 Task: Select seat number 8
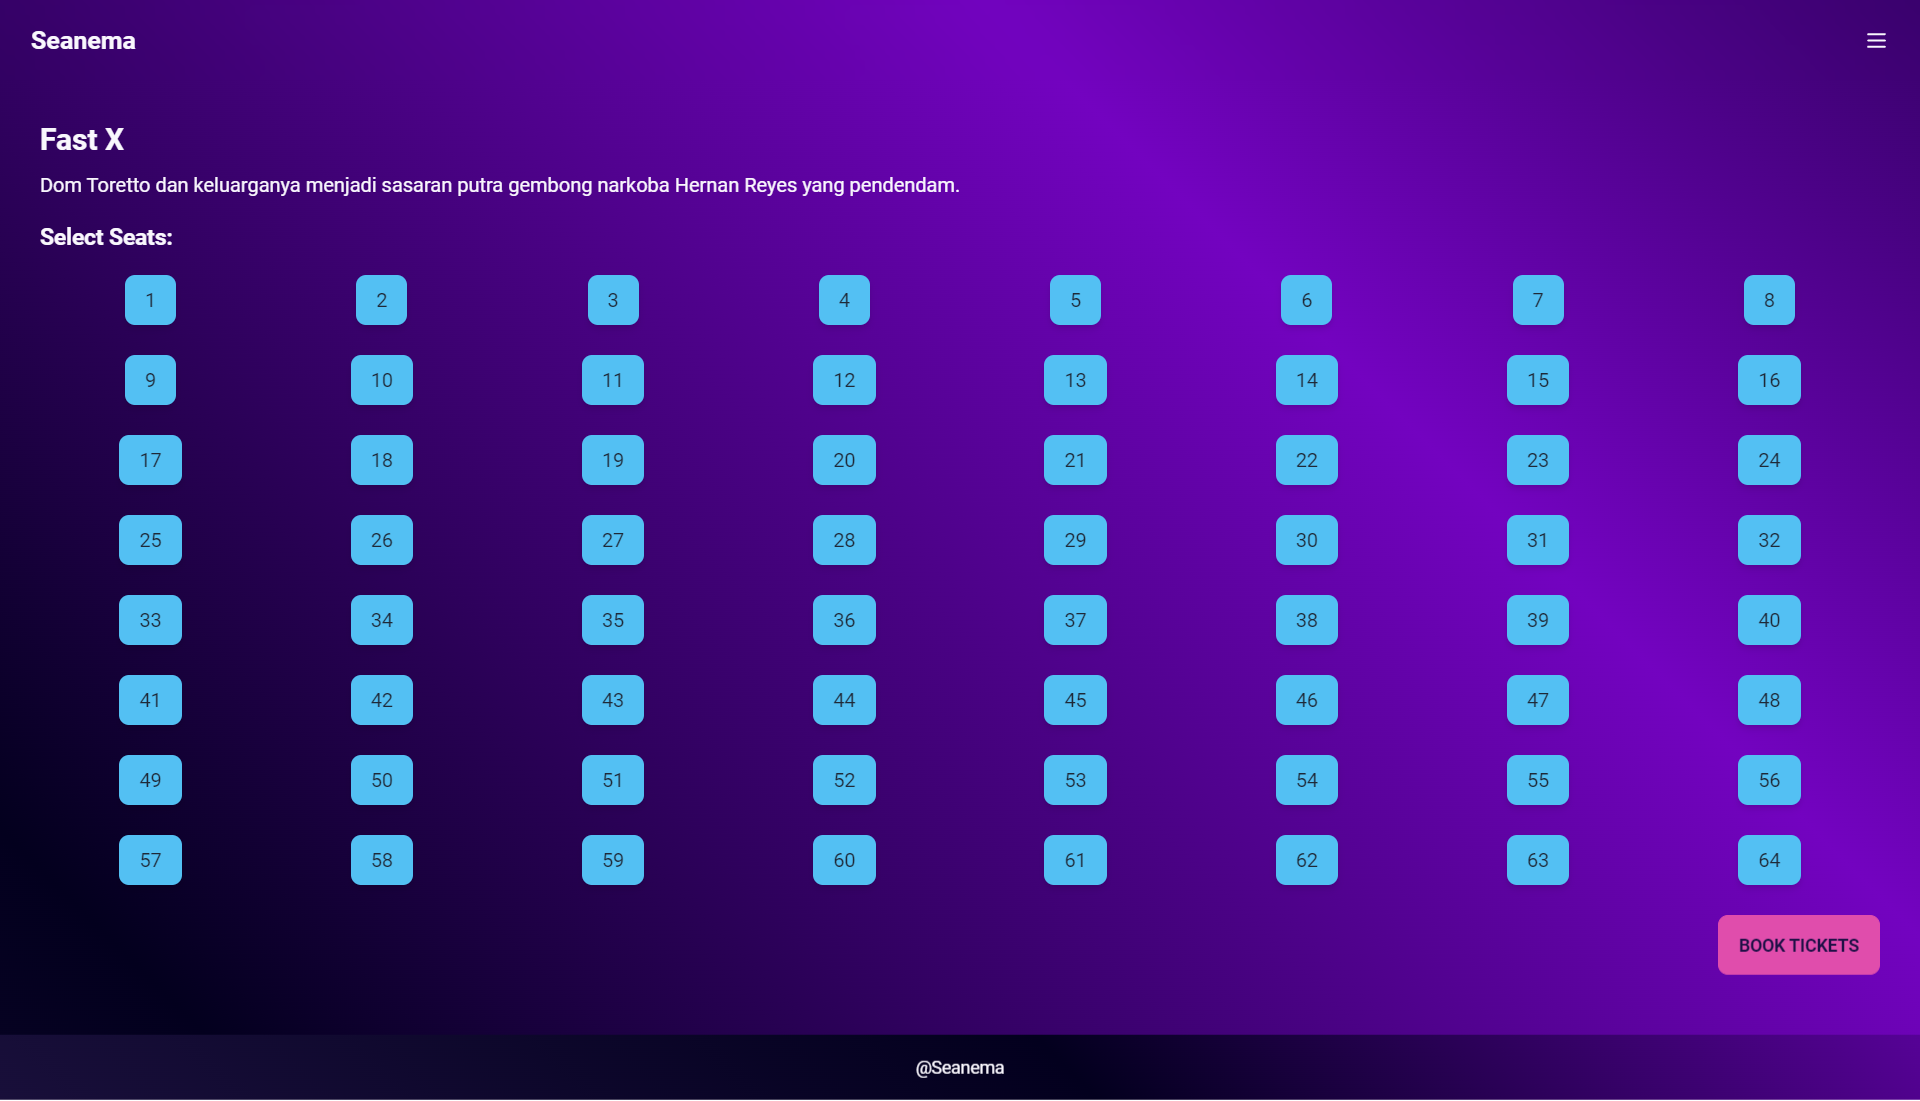[x=1769, y=300]
